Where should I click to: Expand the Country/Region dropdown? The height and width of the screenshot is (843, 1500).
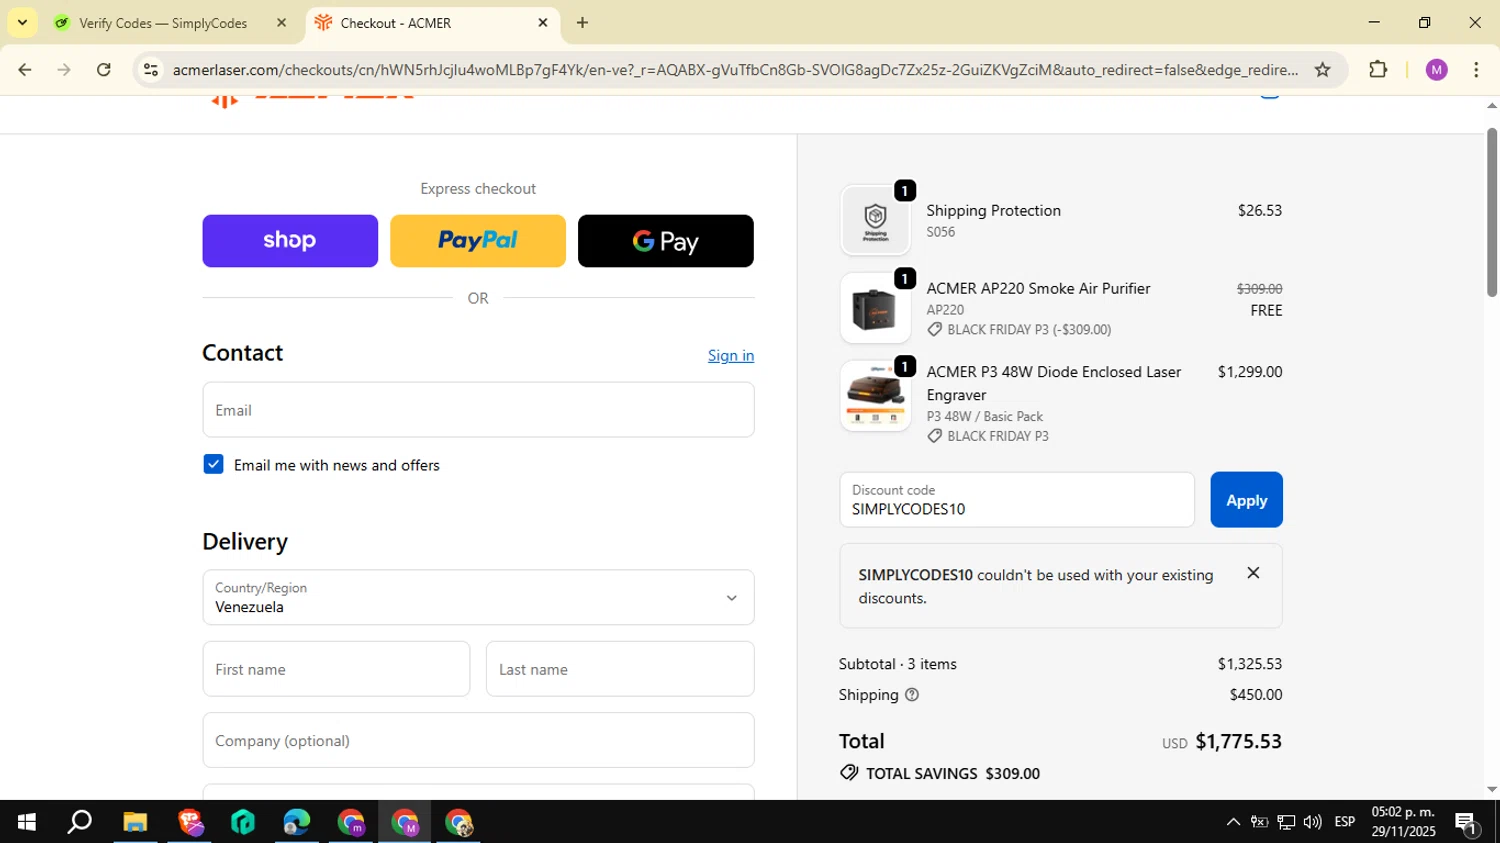(x=478, y=597)
